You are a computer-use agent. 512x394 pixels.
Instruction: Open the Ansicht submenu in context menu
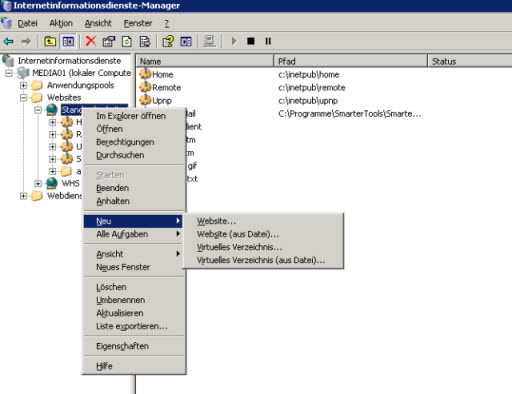tap(133, 254)
